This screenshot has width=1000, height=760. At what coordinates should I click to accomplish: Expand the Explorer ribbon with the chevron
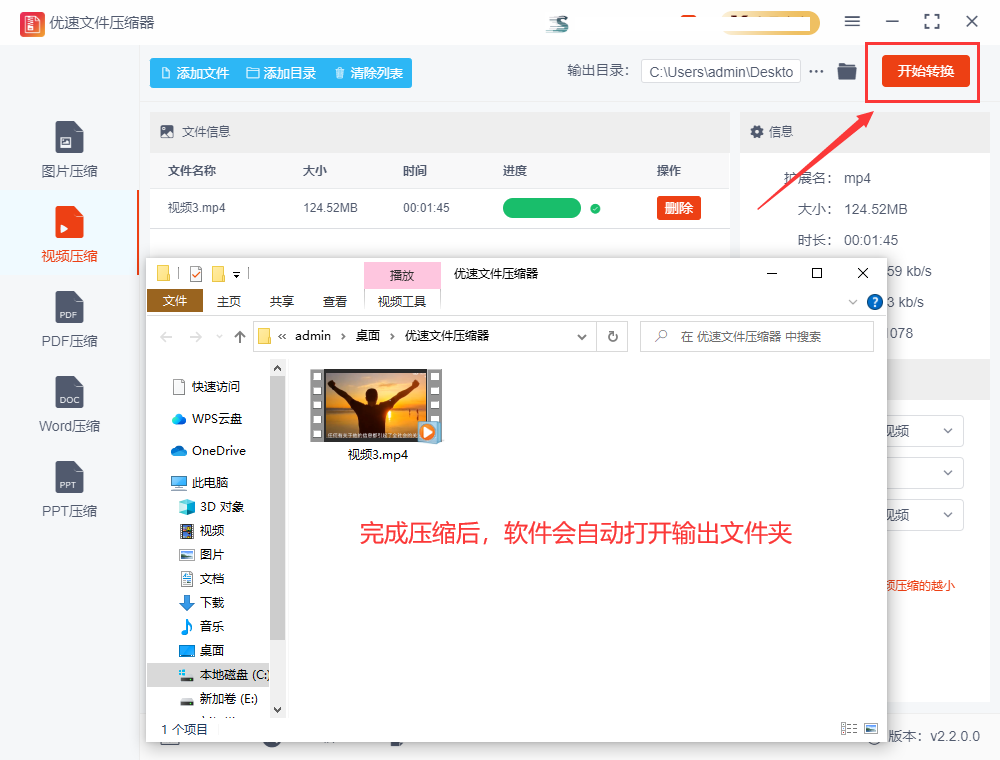853,302
